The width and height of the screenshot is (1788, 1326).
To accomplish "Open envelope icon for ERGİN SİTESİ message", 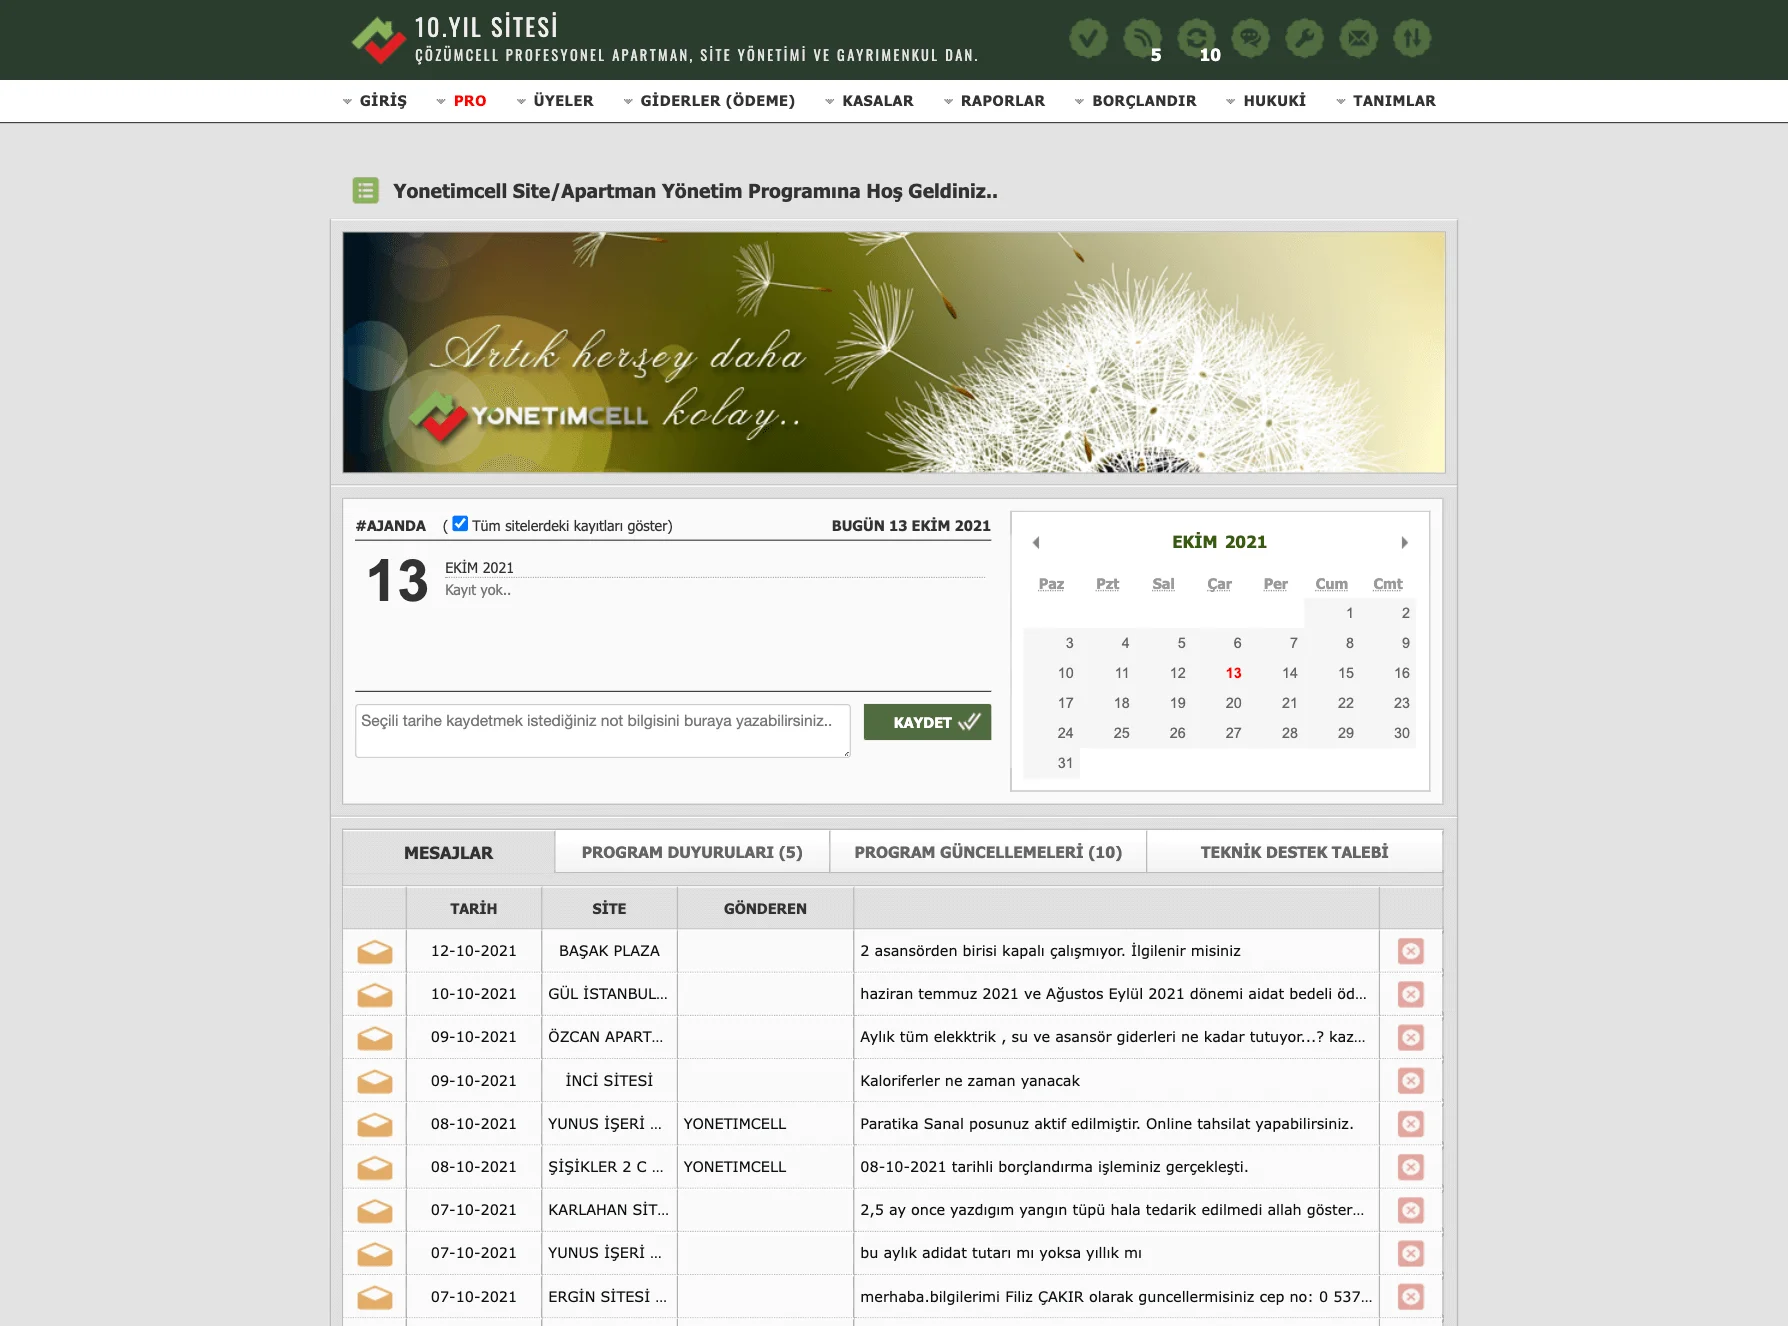I will coord(375,1297).
